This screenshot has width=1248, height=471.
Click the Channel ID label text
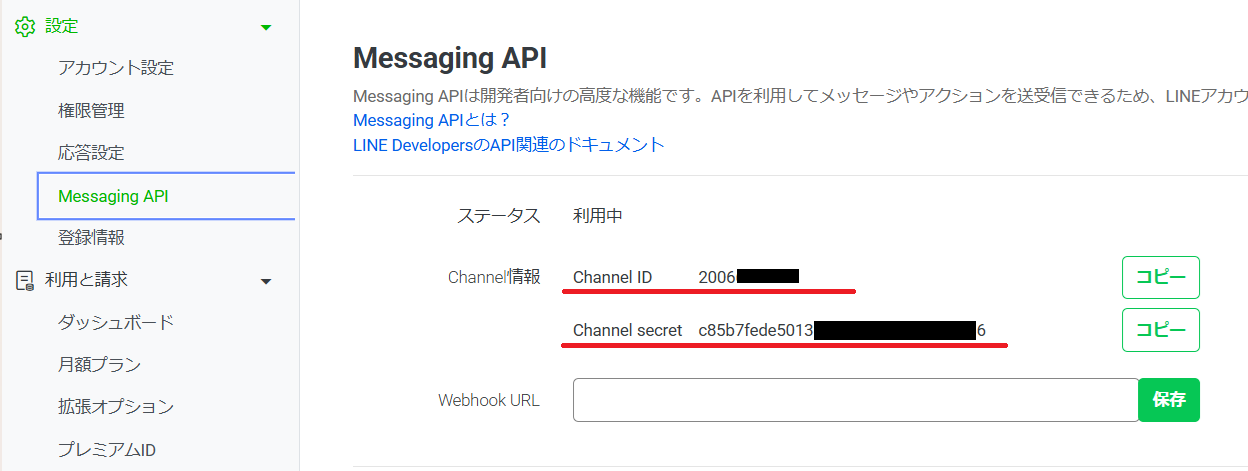click(612, 277)
